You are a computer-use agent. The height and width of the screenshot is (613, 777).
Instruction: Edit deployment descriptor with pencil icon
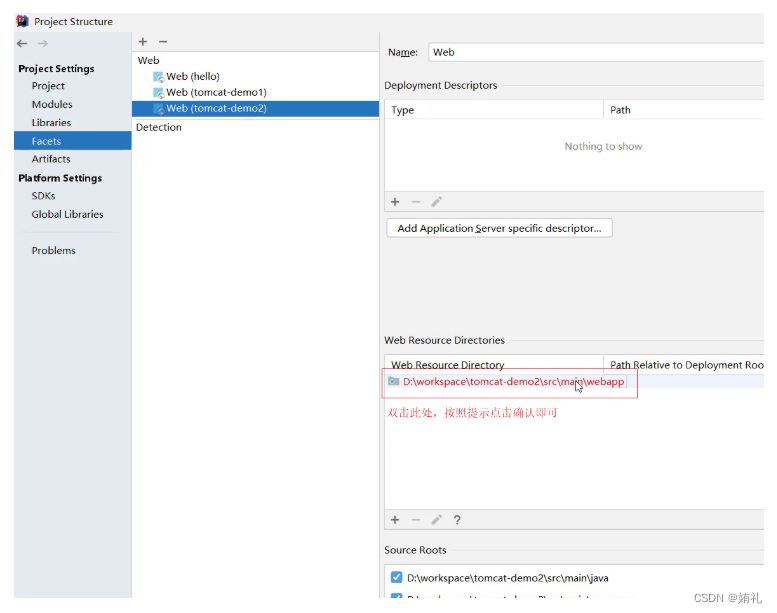437,202
